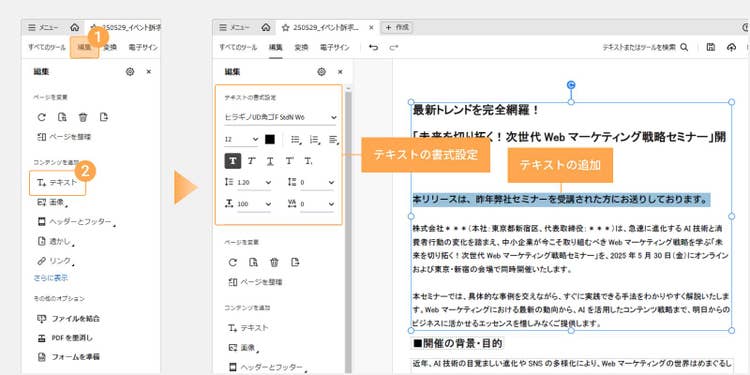Viewport: 750px width, 375px height.
Task: Open メニュー in right window
Action: tap(235, 28)
